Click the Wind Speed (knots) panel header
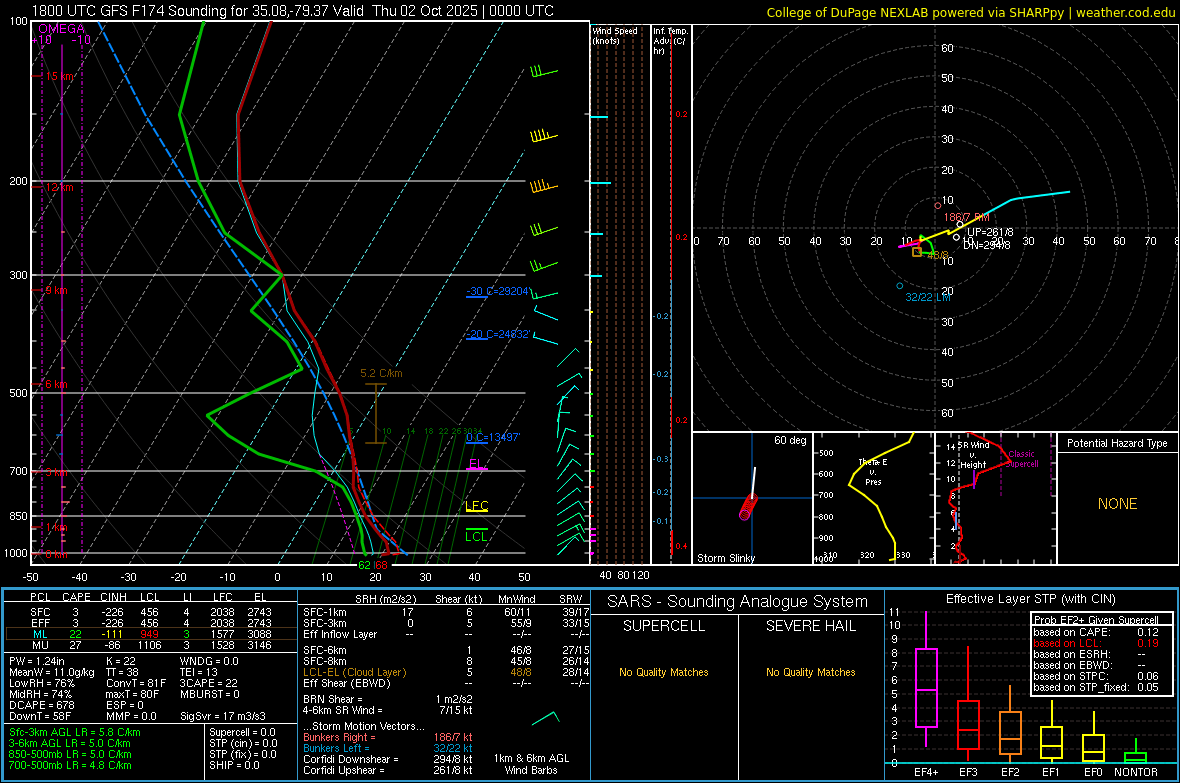This screenshot has width=1180, height=783. point(615,35)
